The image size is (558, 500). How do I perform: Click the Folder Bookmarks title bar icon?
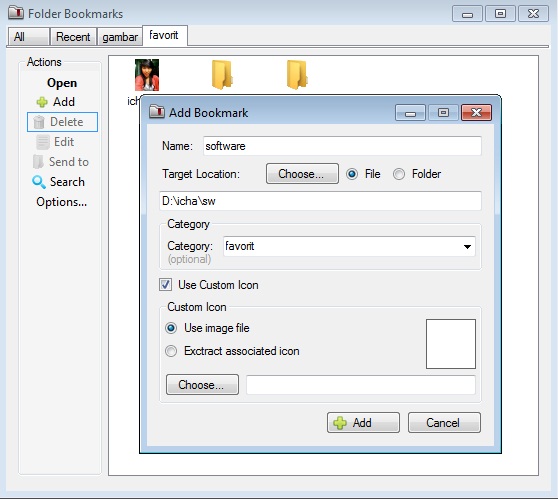click(16, 13)
